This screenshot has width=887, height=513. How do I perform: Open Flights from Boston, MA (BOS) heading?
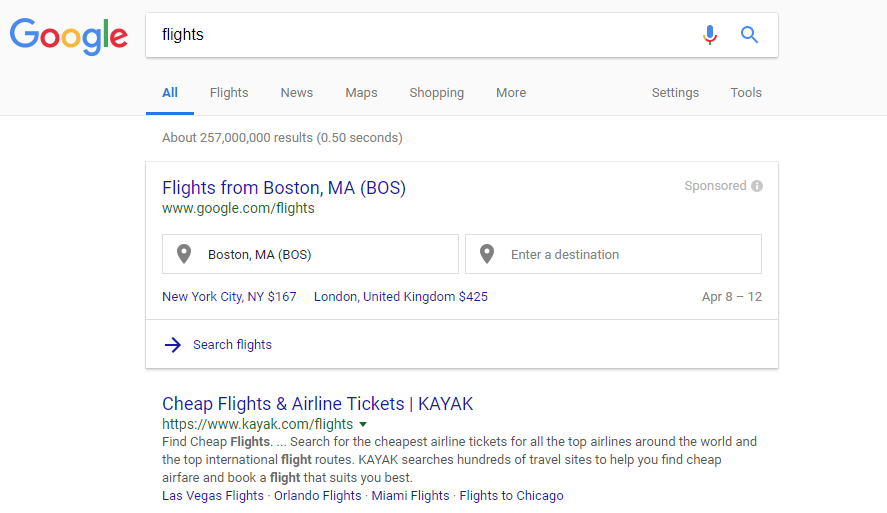284,188
